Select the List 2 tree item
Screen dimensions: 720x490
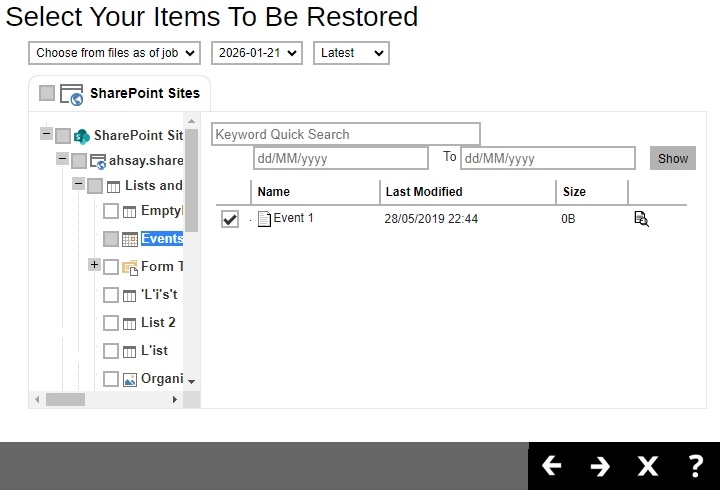[x=158, y=323]
